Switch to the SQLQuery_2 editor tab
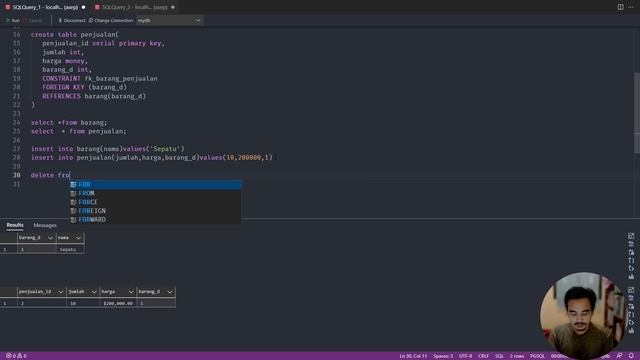 [x=135, y=7]
